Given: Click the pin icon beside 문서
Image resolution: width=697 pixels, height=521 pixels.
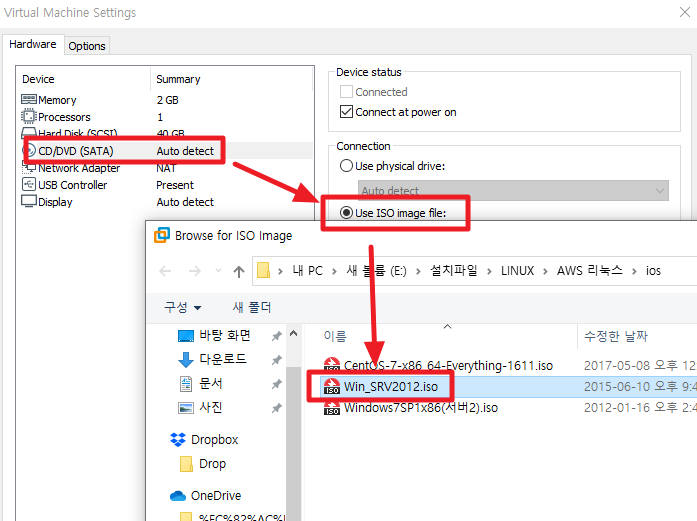Looking at the screenshot, I should 276,384.
